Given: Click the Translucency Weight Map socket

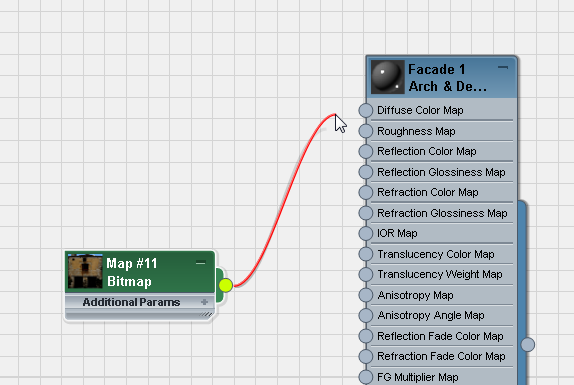Looking at the screenshot, I should point(365,274).
